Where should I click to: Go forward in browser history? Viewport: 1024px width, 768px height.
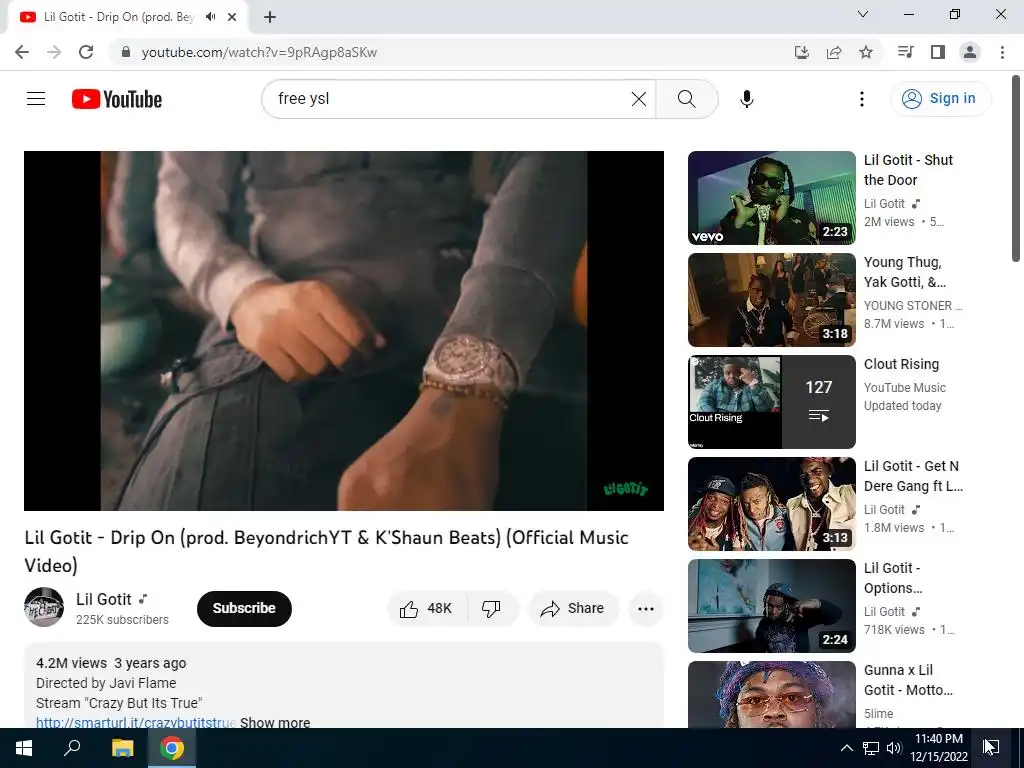pyautogui.click(x=54, y=52)
